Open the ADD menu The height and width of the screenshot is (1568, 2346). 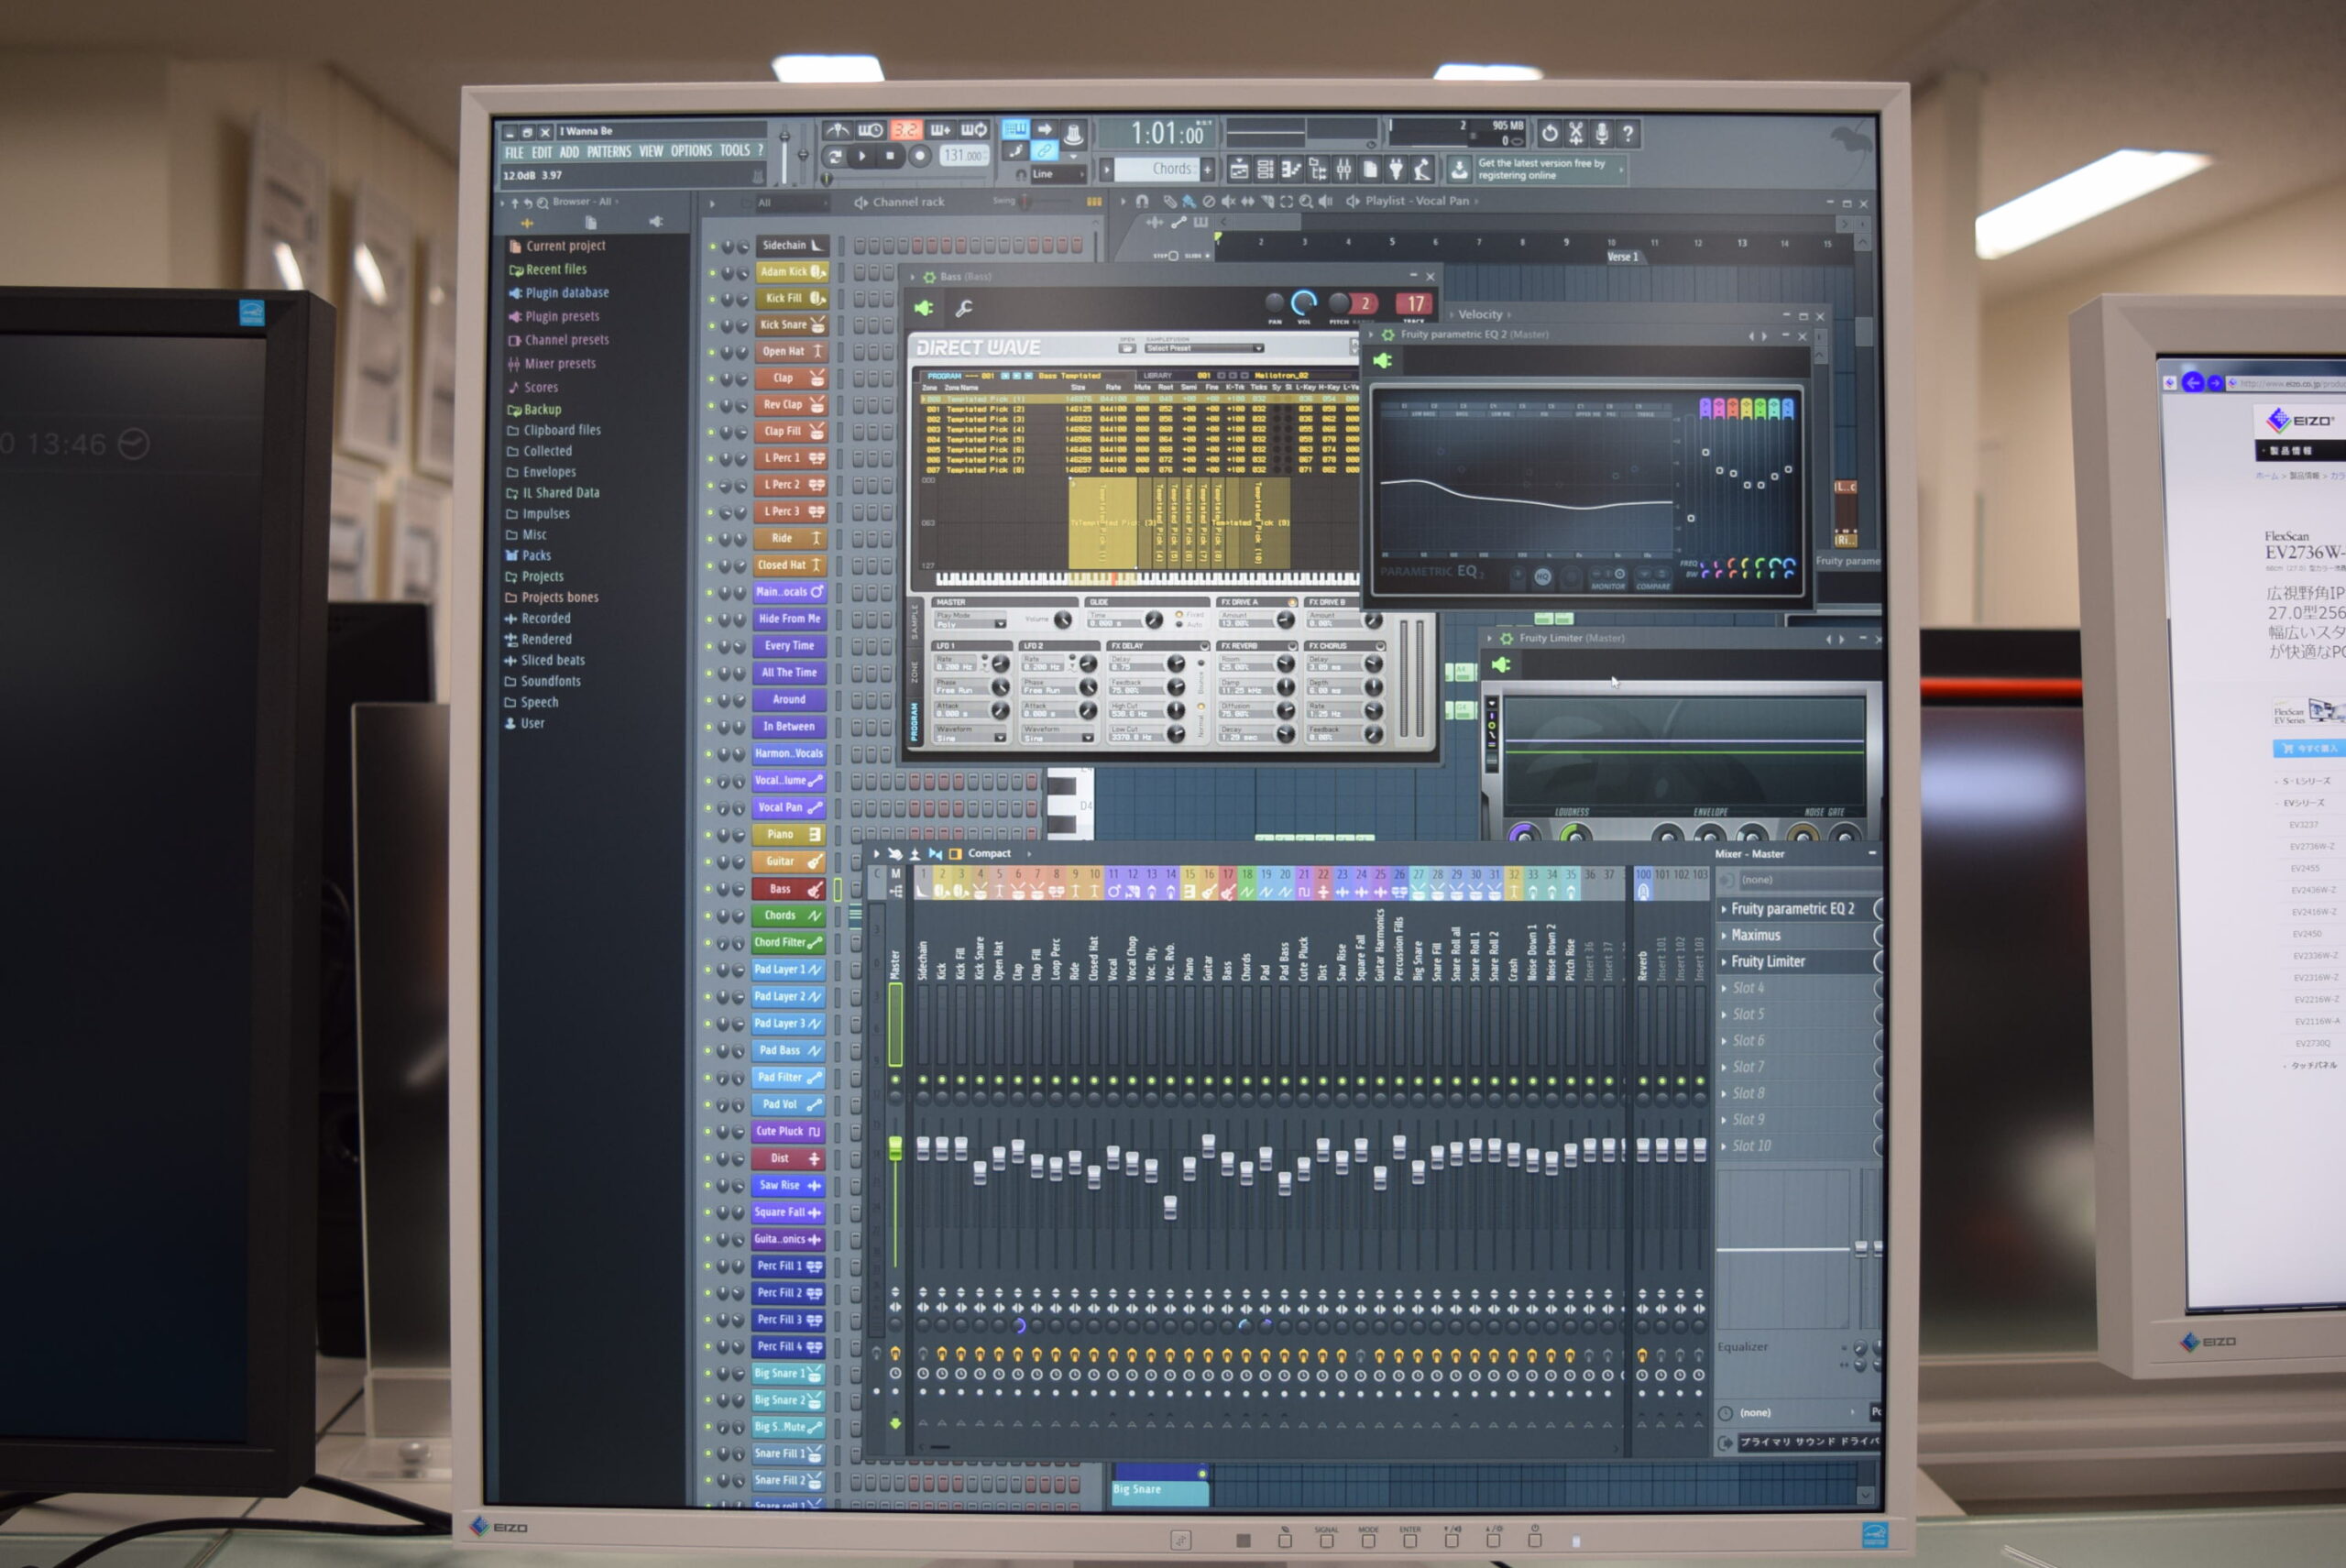tap(569, 152)
